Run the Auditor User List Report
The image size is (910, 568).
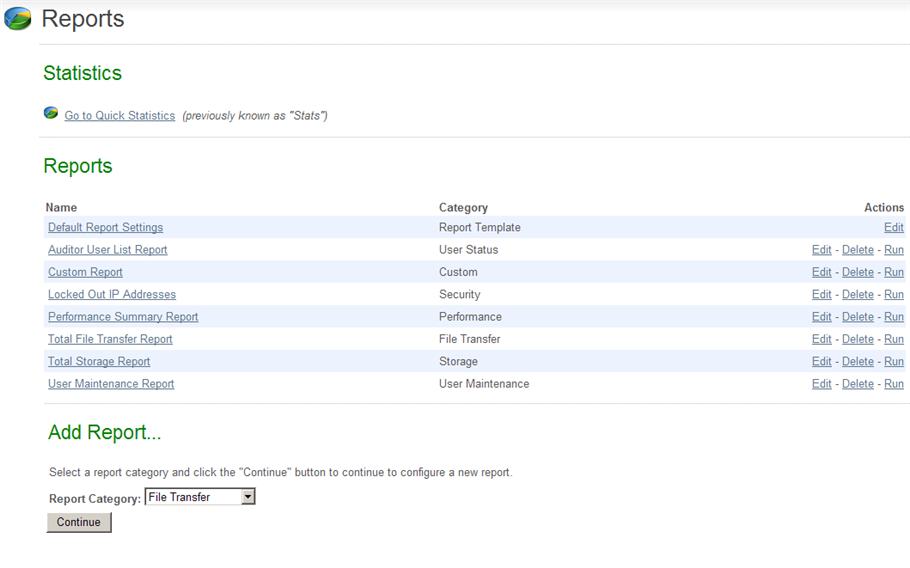[893, 250]
